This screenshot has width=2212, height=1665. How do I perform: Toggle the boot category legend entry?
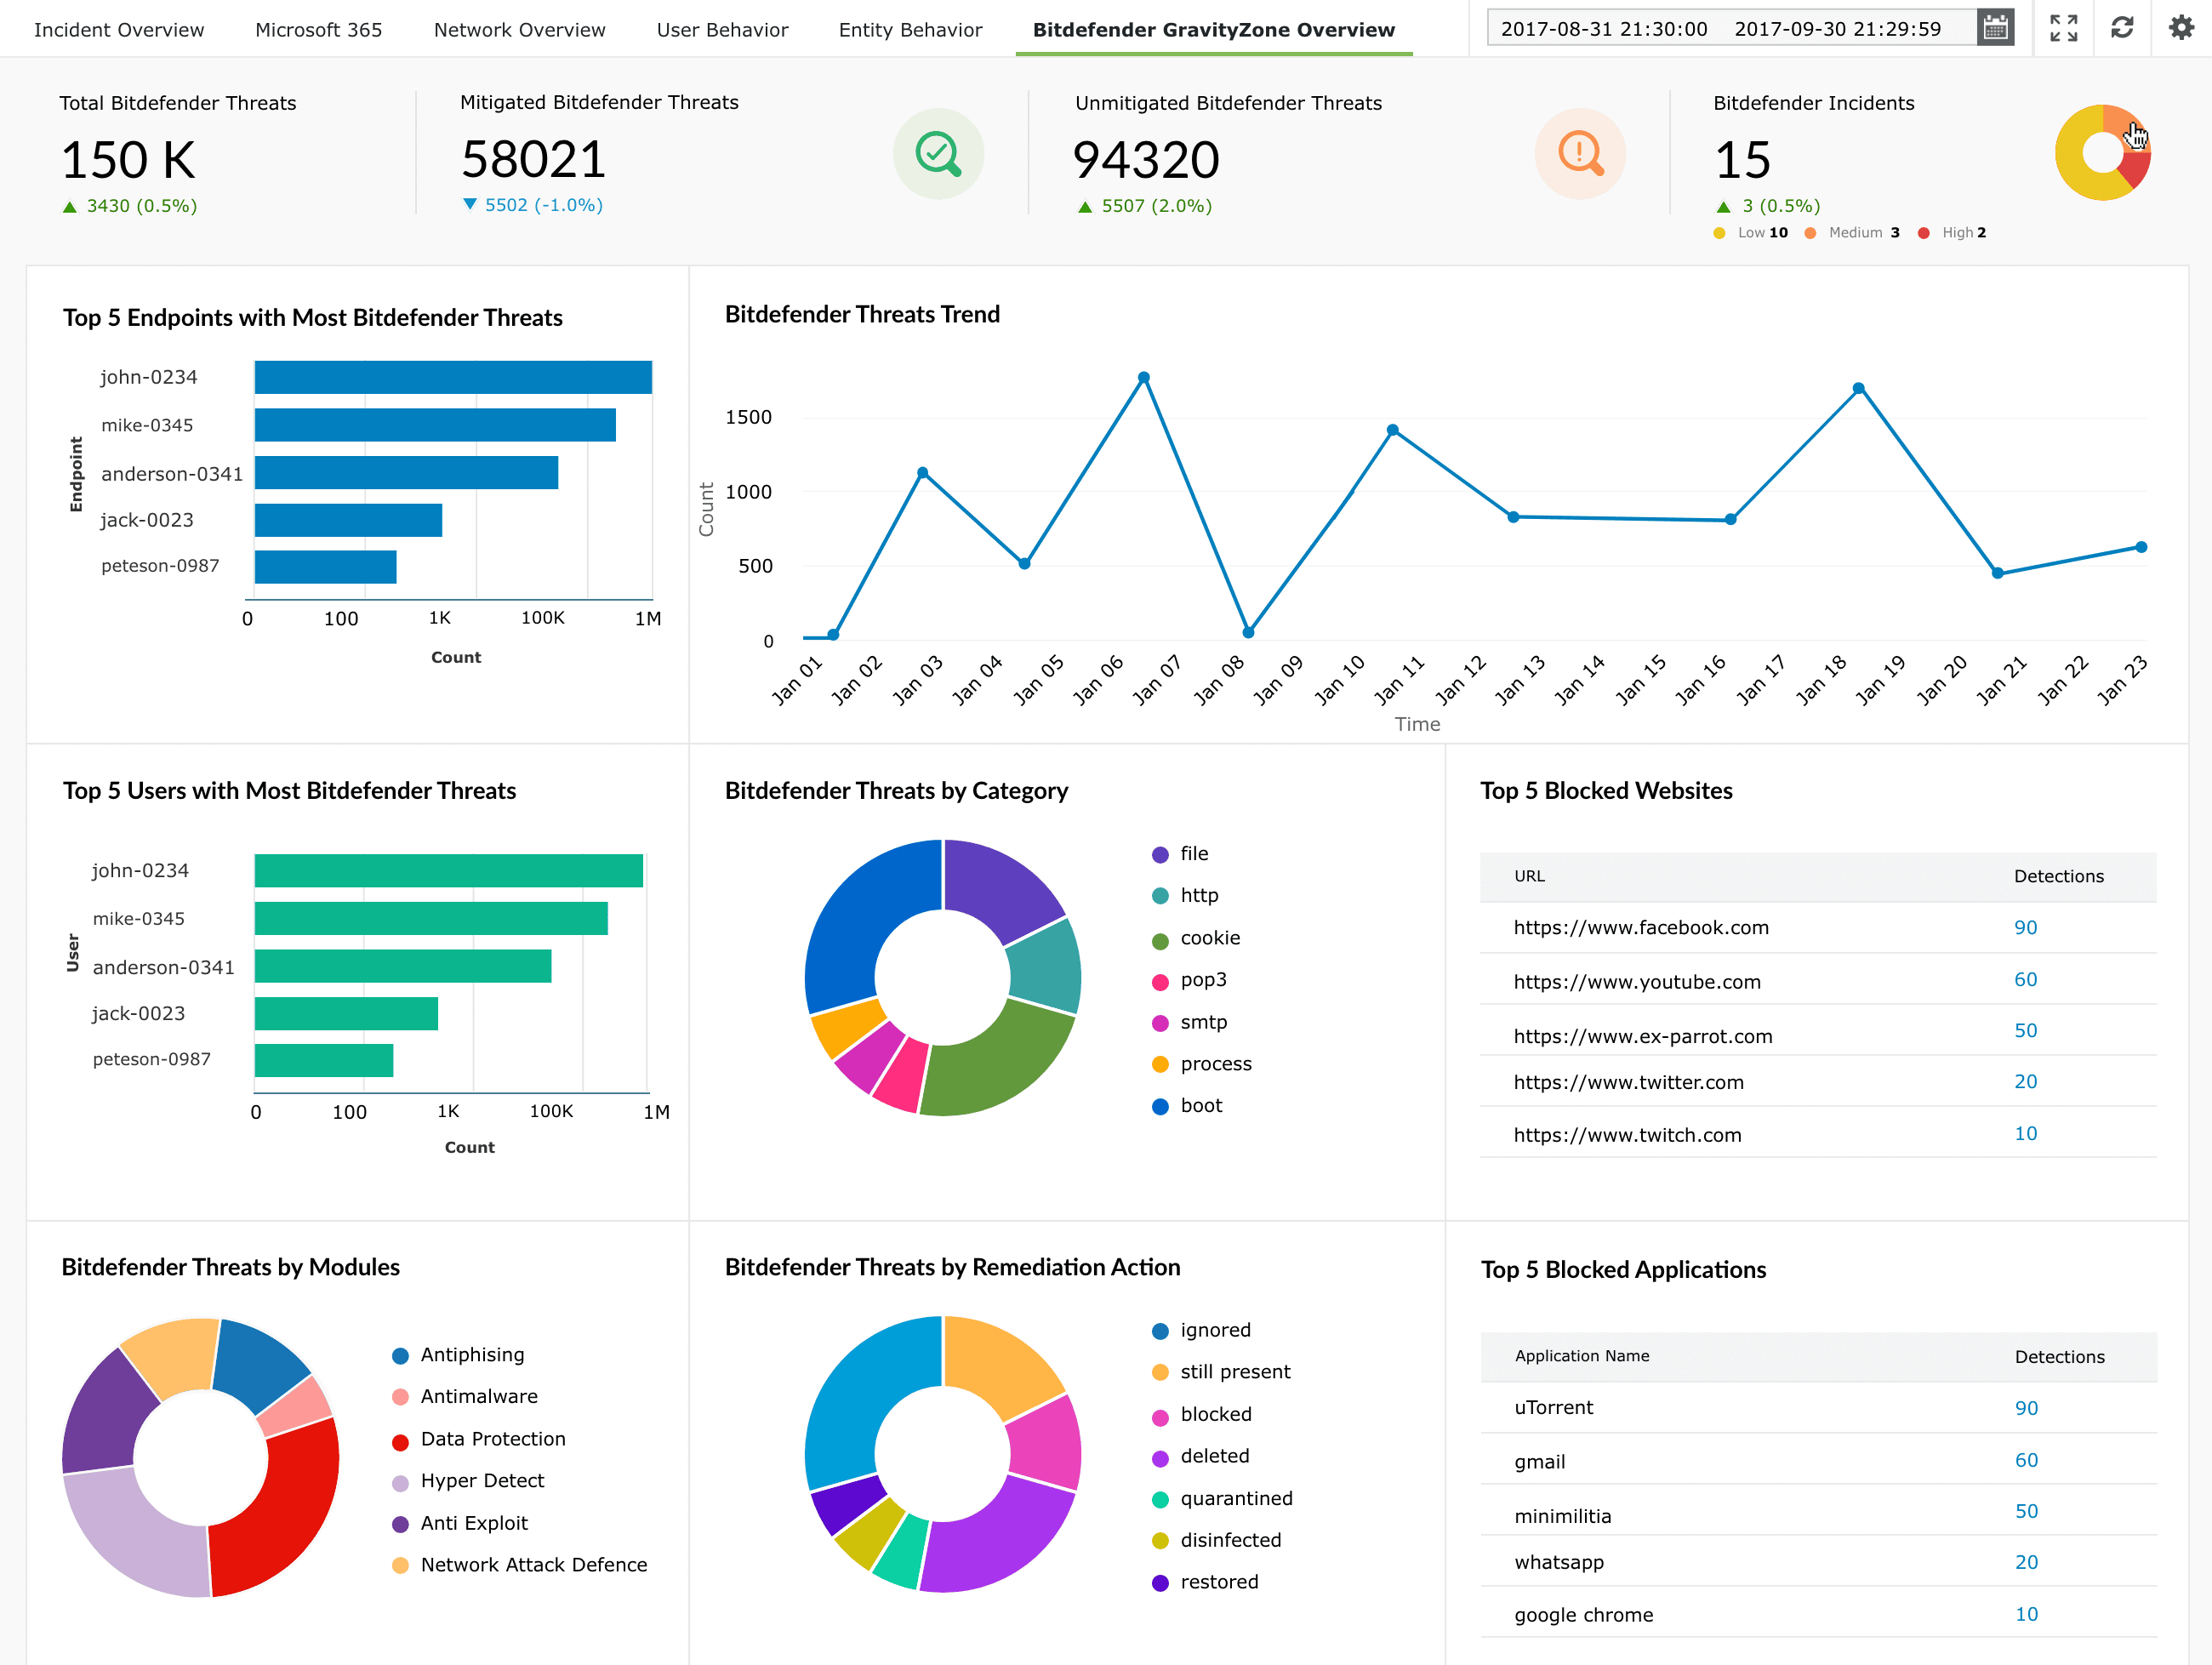point(1187,1106)
